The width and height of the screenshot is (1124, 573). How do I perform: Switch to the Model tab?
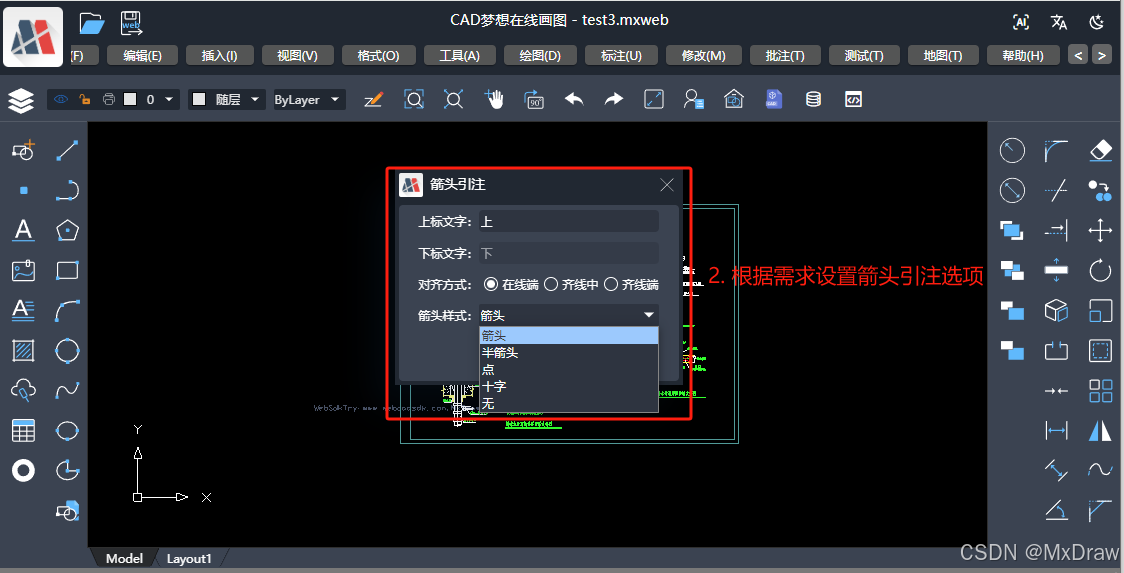tap(124, 558)
